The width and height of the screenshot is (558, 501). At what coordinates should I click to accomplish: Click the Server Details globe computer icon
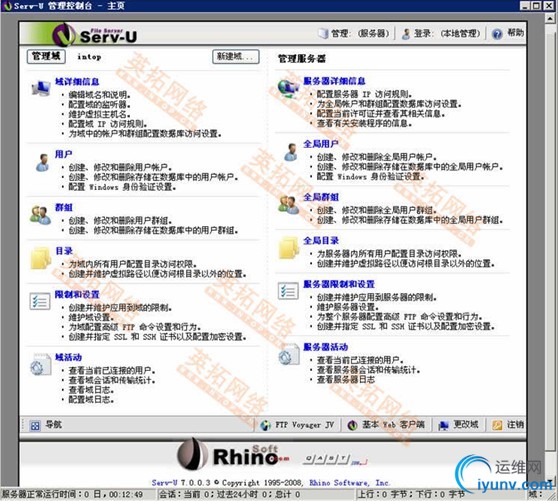click(x=288, y=88)
